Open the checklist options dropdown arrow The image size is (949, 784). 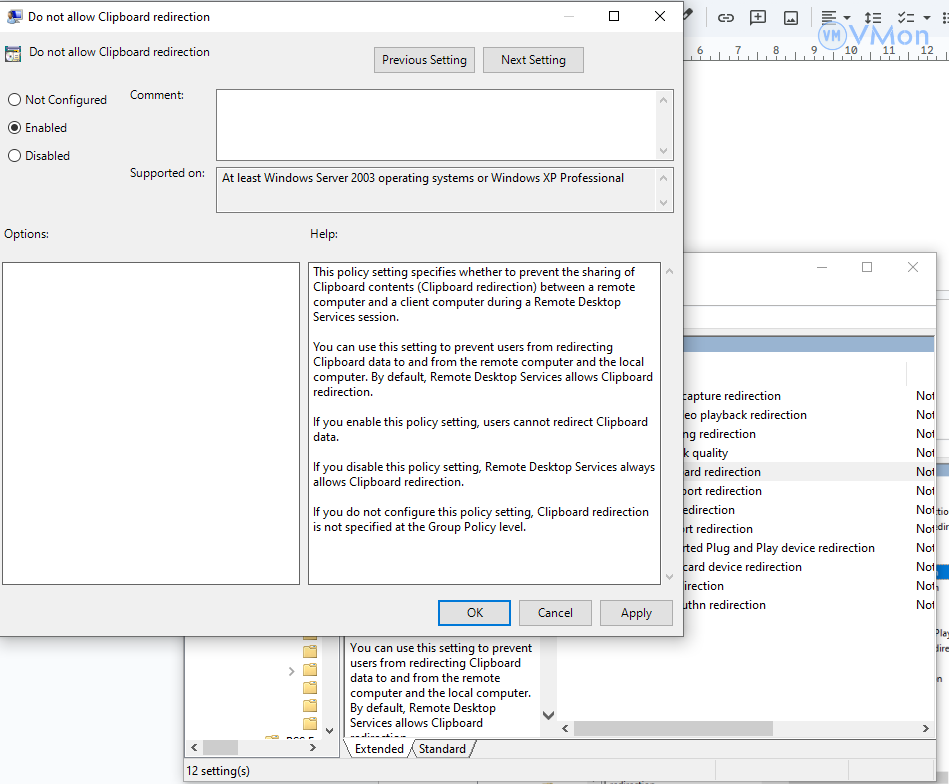[x=925, y=18]
